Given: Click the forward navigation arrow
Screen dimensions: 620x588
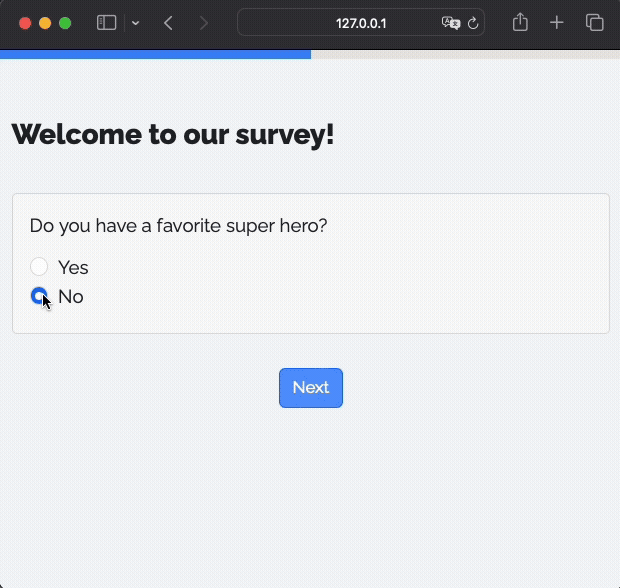Looking at the screenshot, I should pos(204,23).
